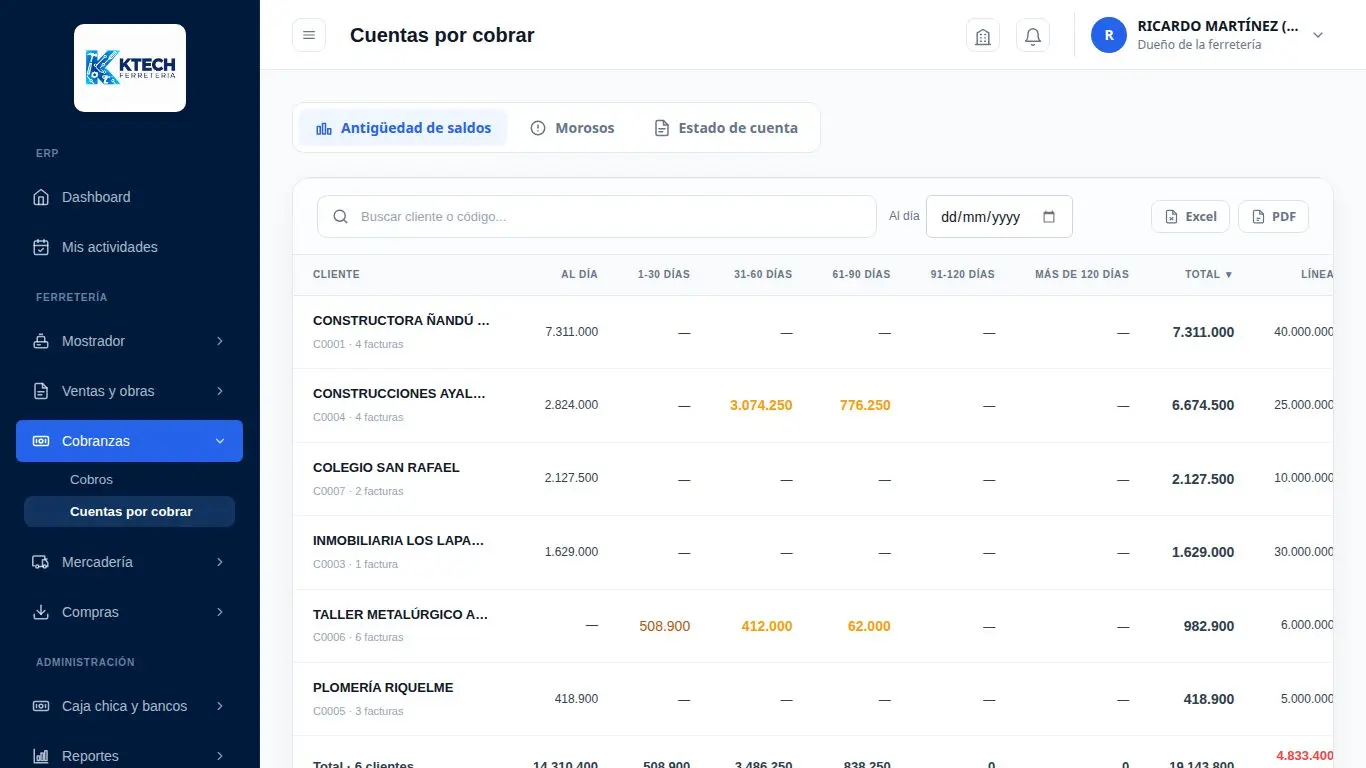Click the Cobranzas money icon
This screenshot has height=768, width=1366.
tap(41, 441)
